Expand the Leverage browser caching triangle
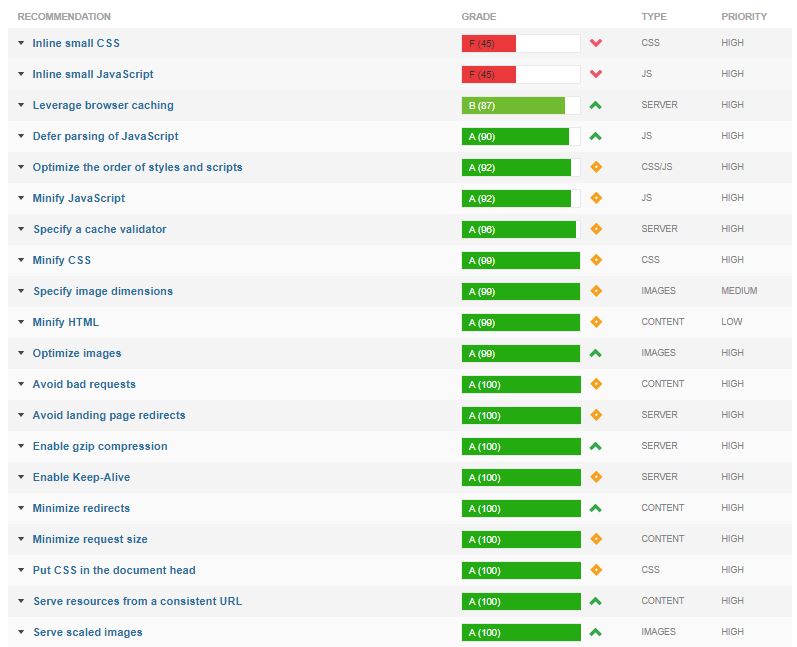Screen dimensions: 797x647 pos(21,105)
